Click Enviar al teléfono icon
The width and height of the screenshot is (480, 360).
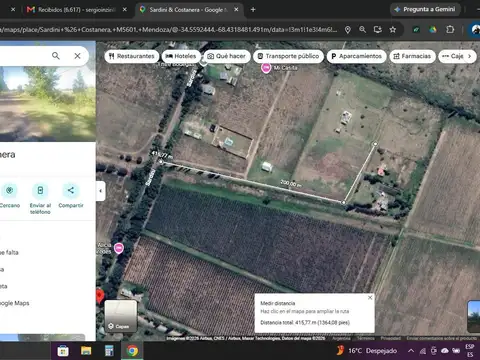click(x=40, y=190)
